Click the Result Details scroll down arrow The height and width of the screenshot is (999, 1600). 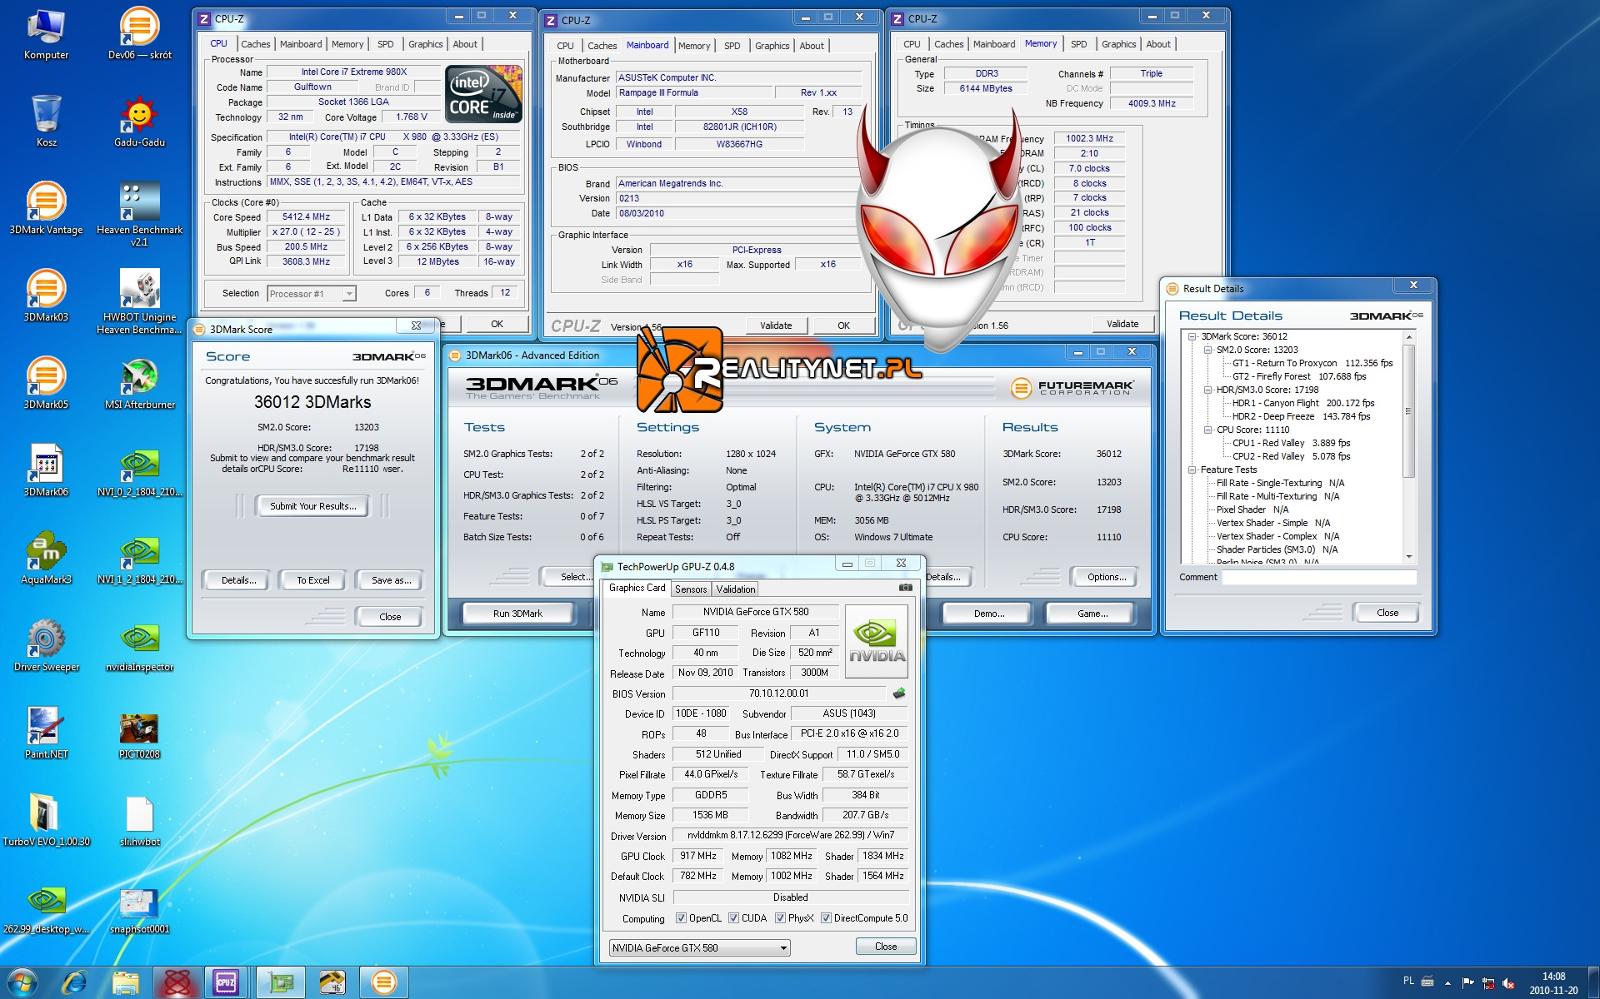[x=1409, y=557]
